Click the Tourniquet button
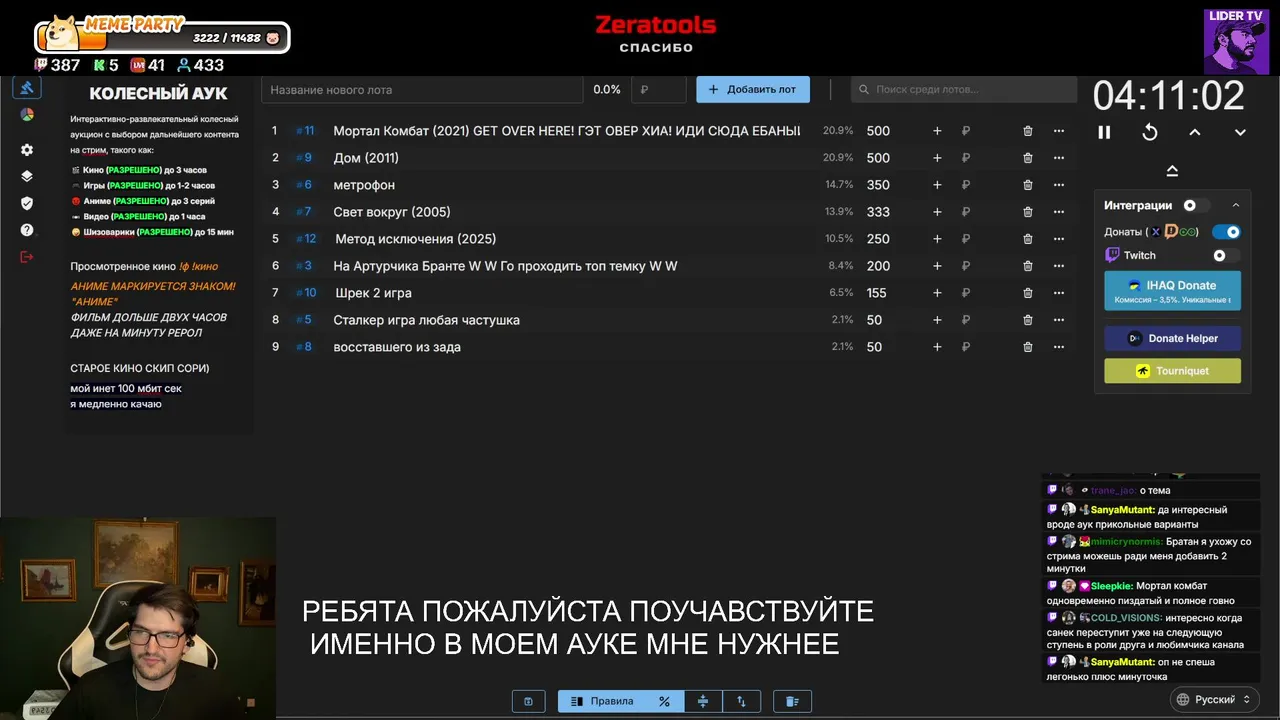1280x720 pixels. point(1172,371)
